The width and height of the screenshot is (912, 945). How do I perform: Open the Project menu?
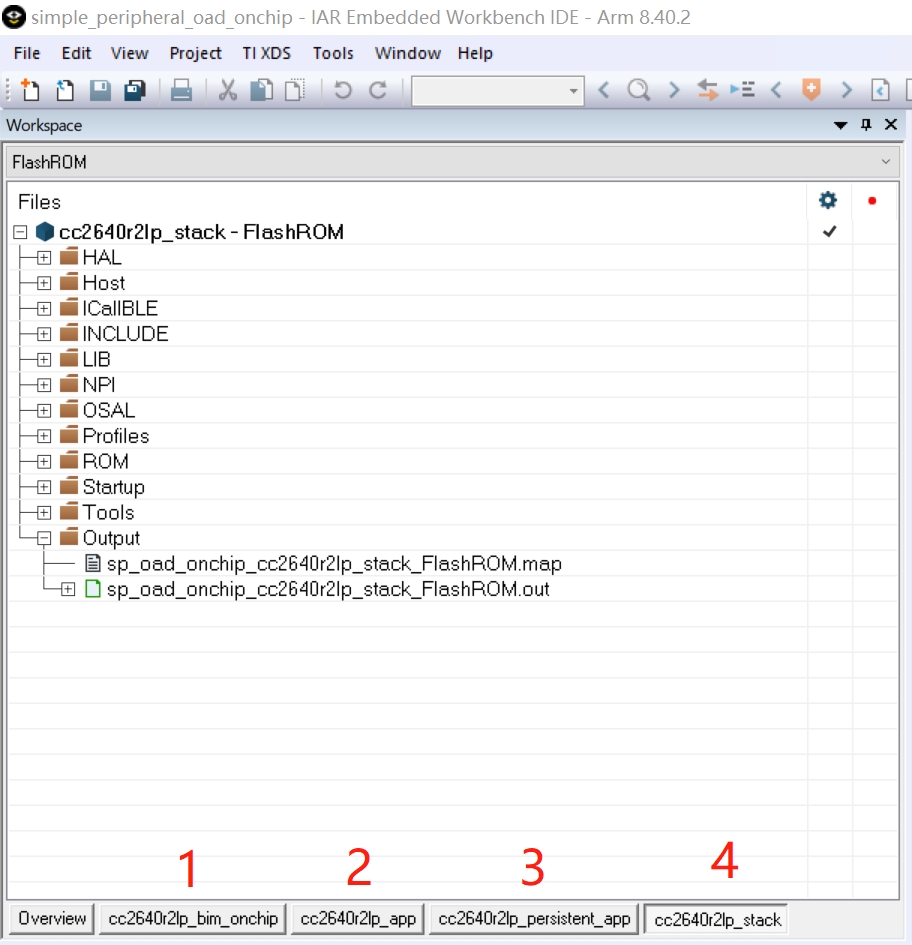point(195,53)
